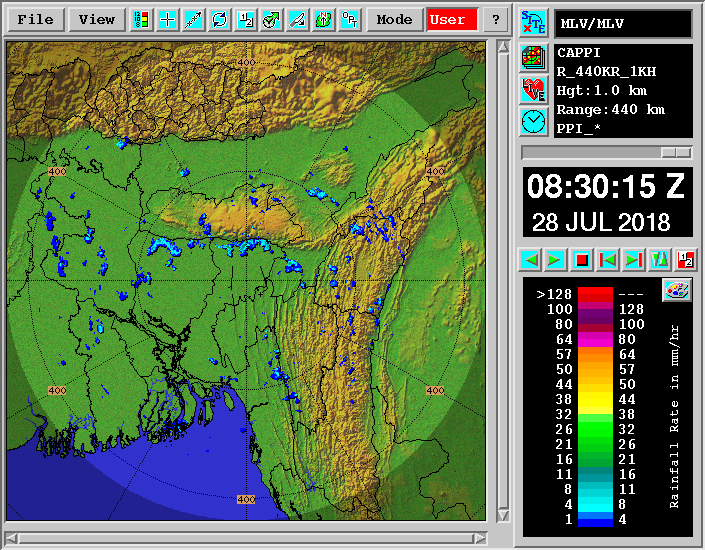This screenshot has height=550, width=705.
Task: Select the diagonal arrow measurement tool
Action: pyautogui.click(x=193, y=20)
